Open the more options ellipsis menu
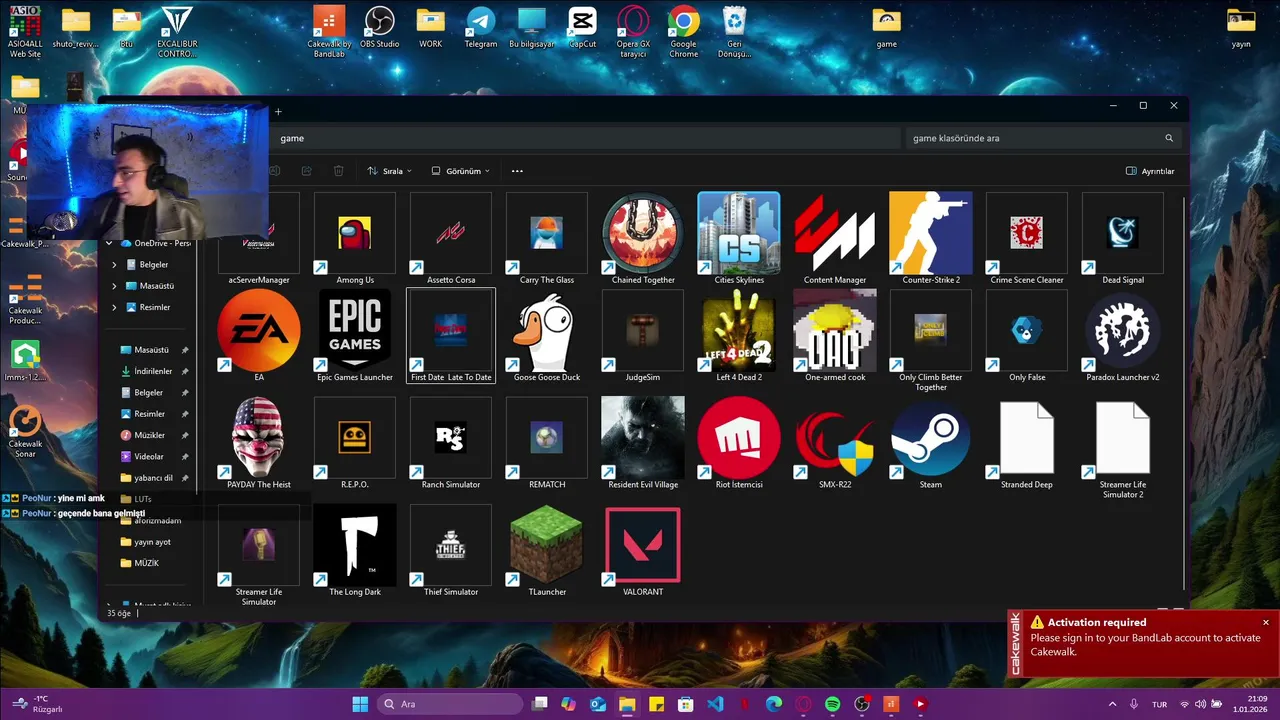Image resolution: width=1280 pixels, height=720 pixels. 517,171
